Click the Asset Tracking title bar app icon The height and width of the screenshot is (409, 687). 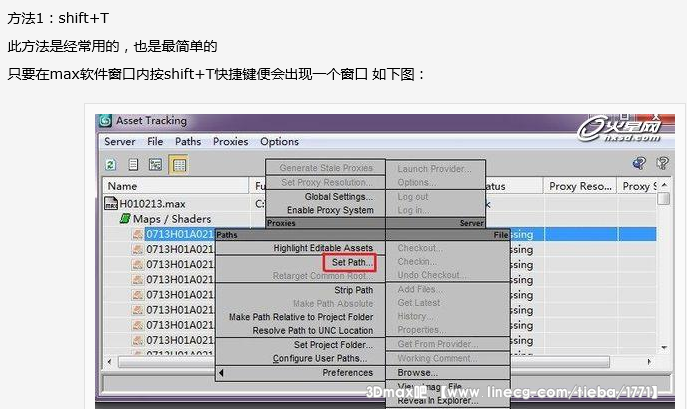(105, 121)
